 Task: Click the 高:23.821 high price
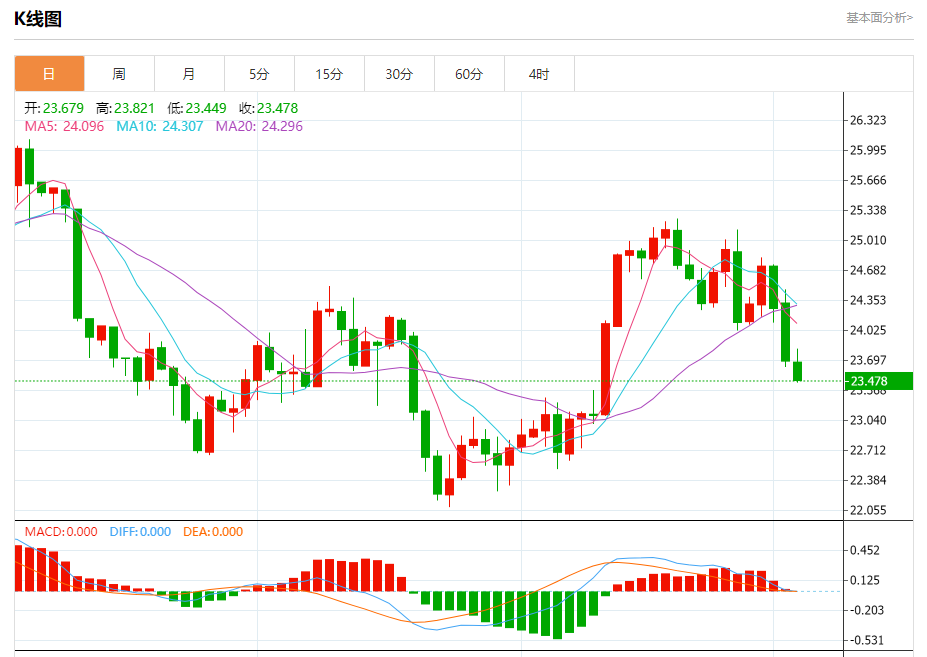pos(125,108)
